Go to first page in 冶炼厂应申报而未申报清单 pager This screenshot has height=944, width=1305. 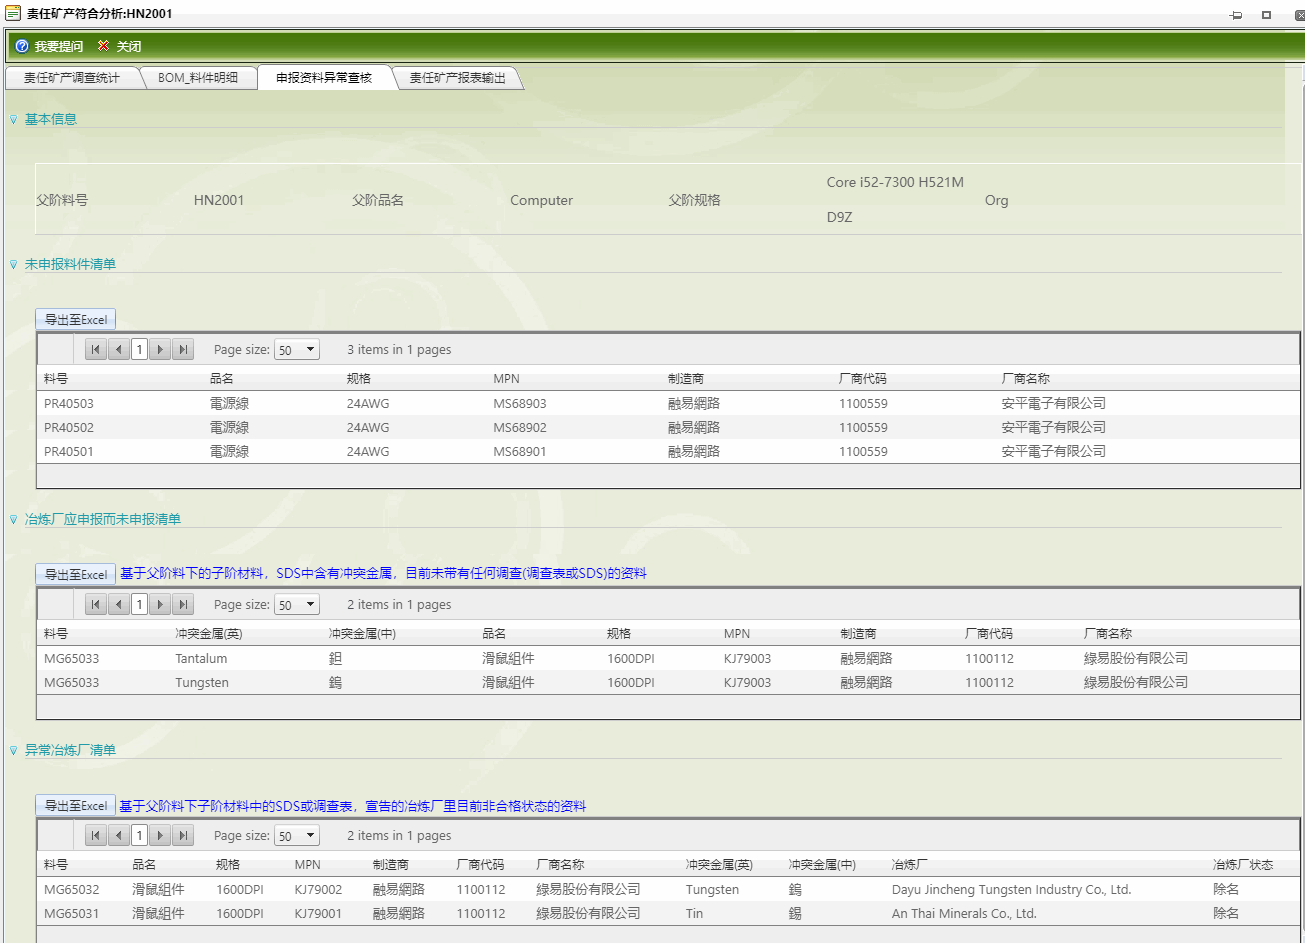click(95, 604)
